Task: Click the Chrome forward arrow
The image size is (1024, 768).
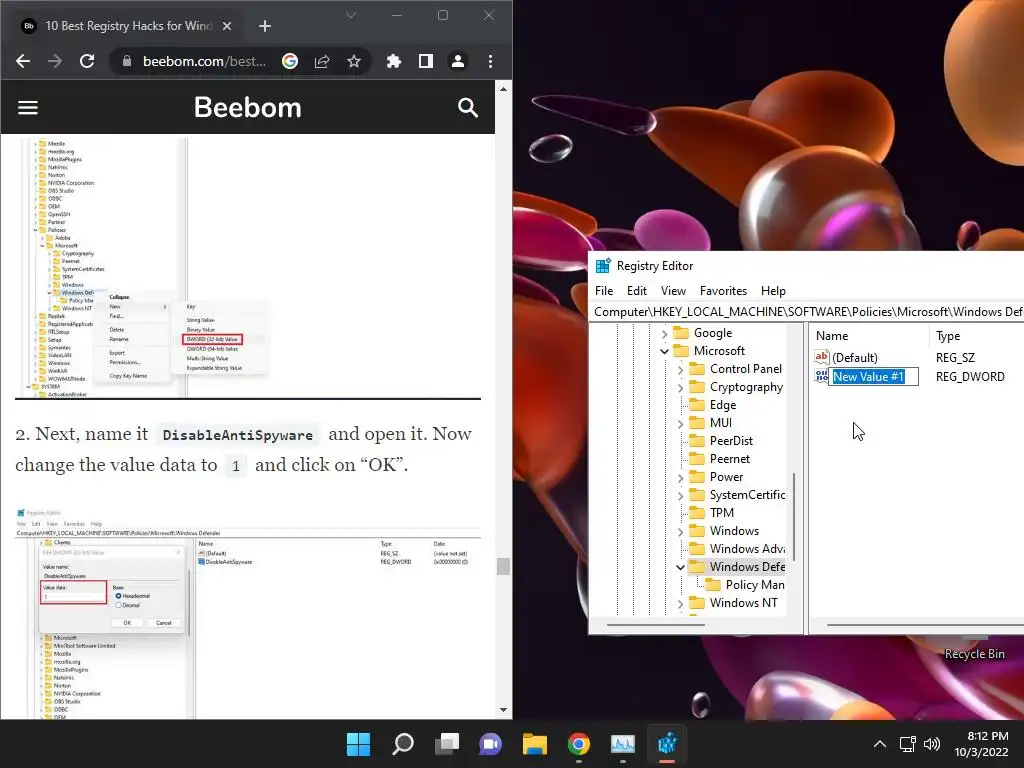Action: point(55,61)
